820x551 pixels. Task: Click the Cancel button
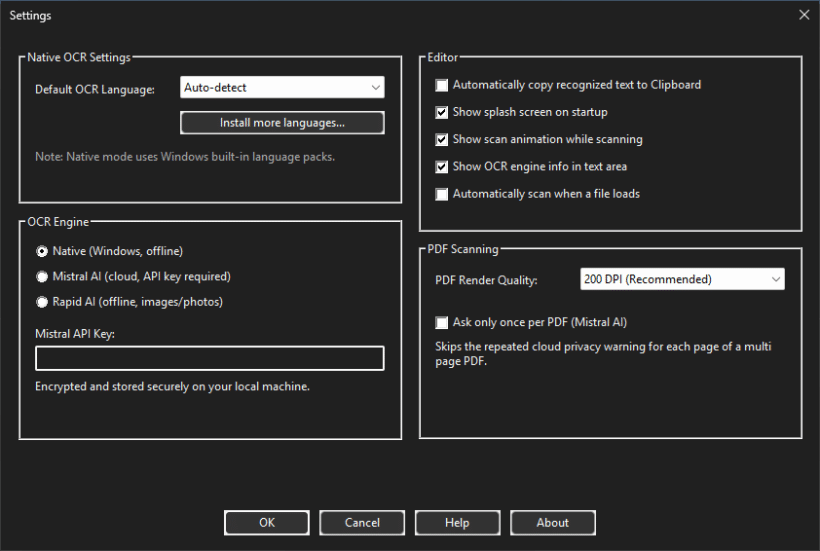[x=362, y=523]
